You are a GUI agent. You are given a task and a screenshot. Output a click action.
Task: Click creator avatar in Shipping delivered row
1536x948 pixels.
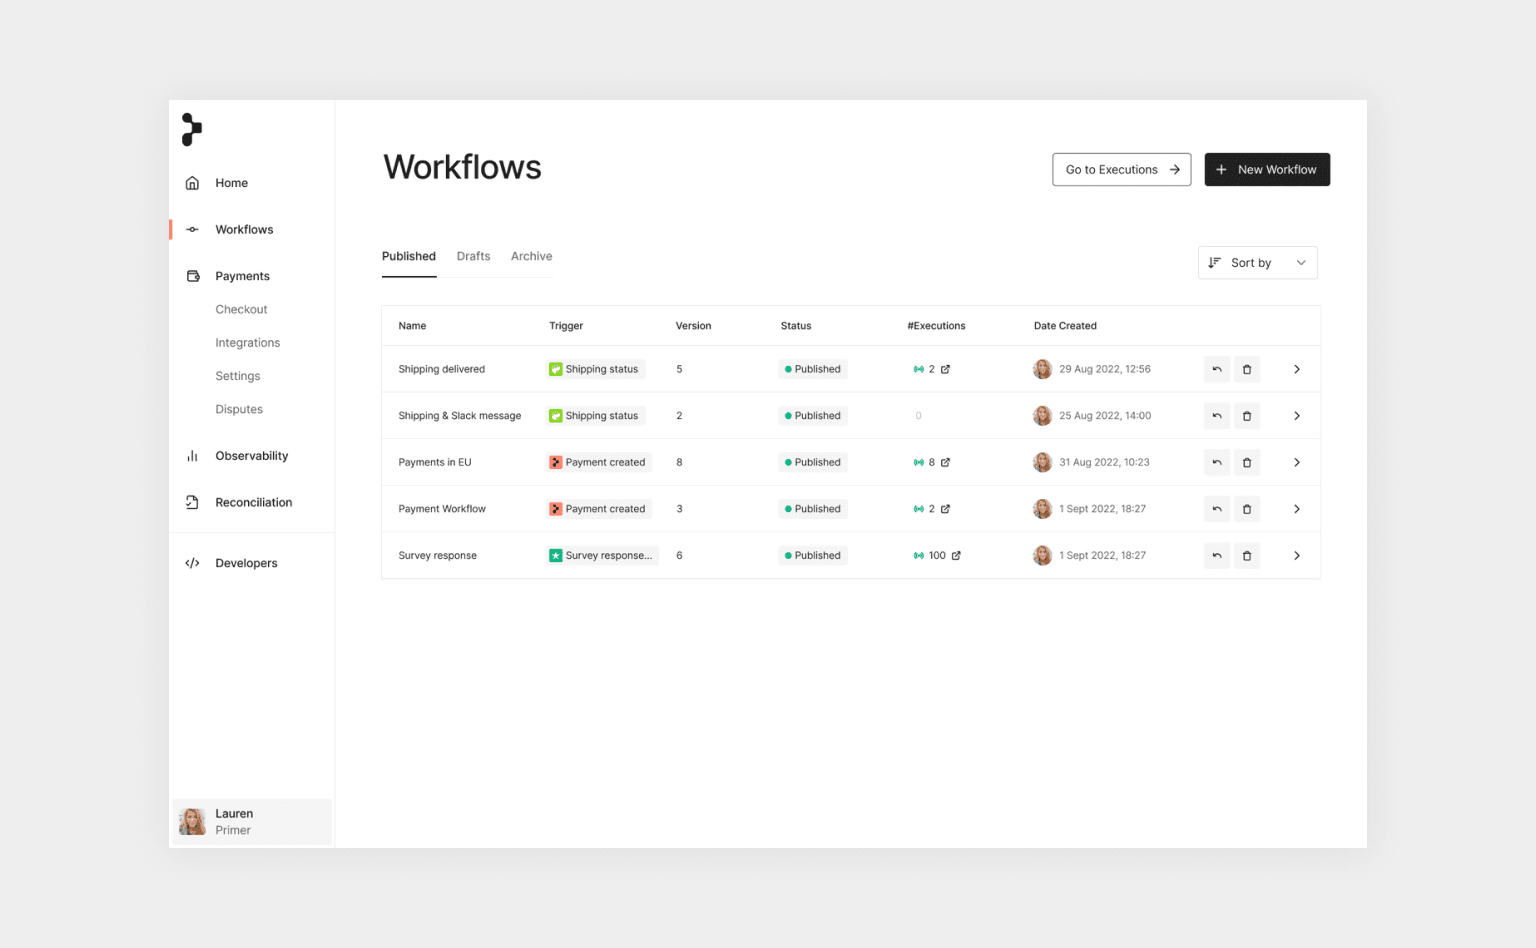point(1042,369)
